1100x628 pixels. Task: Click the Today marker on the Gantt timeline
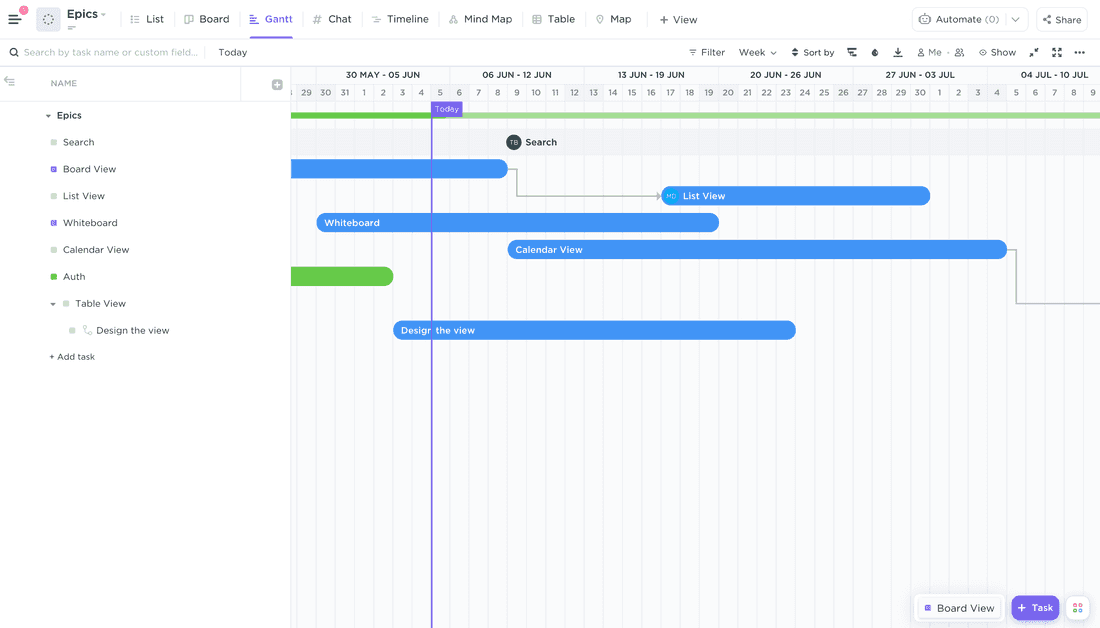(x=446, y=108)
